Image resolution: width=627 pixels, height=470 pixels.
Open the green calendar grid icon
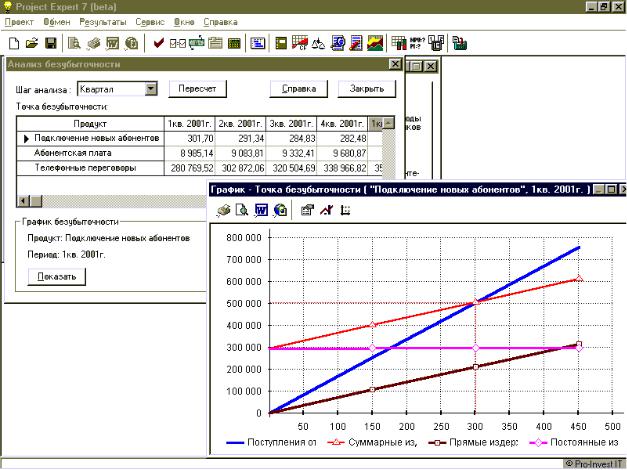point(234,43)
